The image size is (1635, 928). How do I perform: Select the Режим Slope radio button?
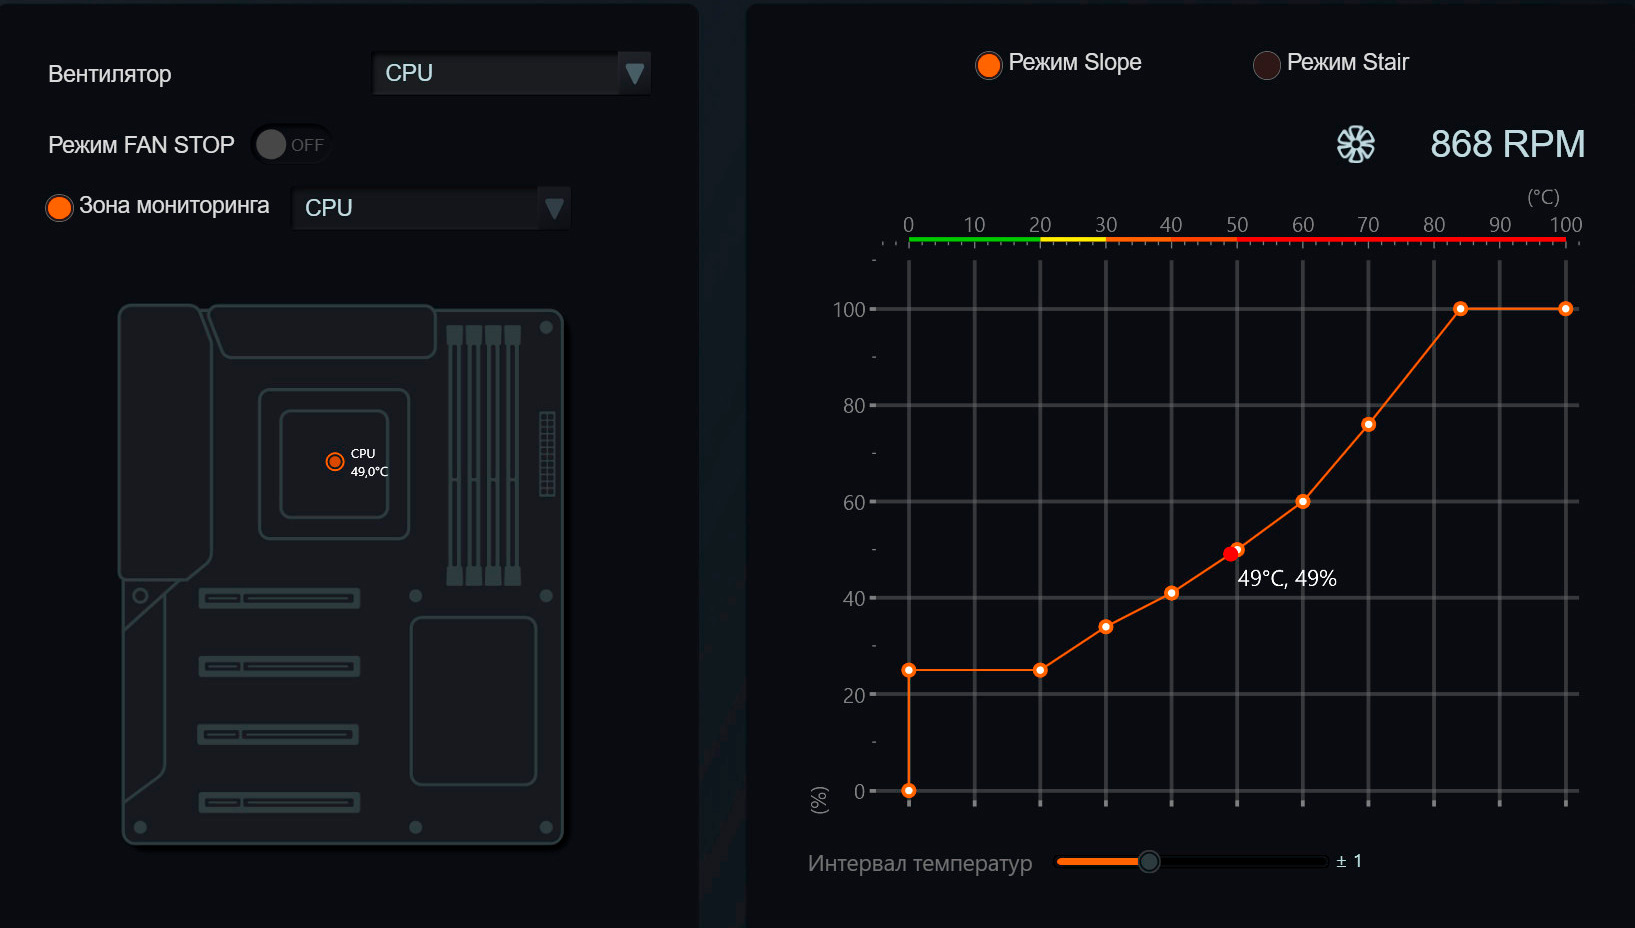(988, 65)
